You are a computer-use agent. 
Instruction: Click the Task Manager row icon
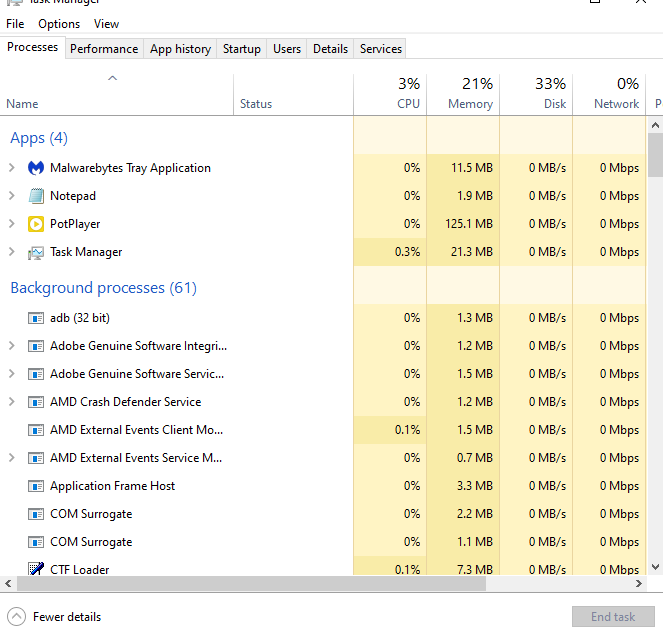click(36, 253)
